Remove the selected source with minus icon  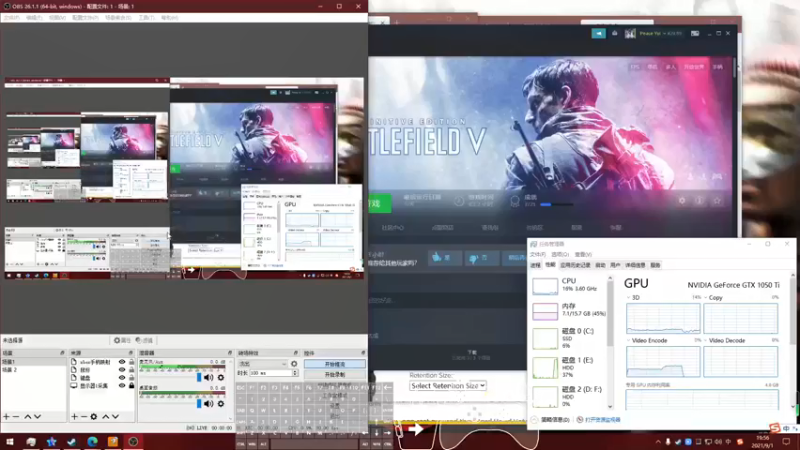point(84,417)
